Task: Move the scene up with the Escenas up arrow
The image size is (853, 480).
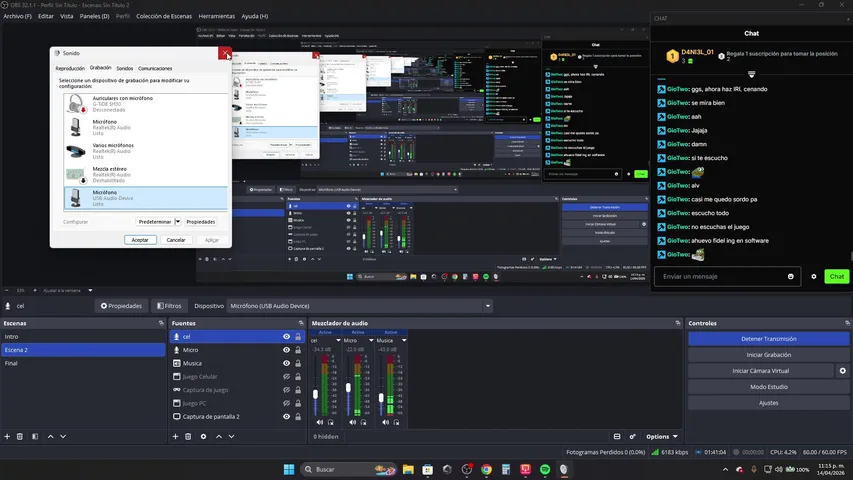Action: click(51, 436)
